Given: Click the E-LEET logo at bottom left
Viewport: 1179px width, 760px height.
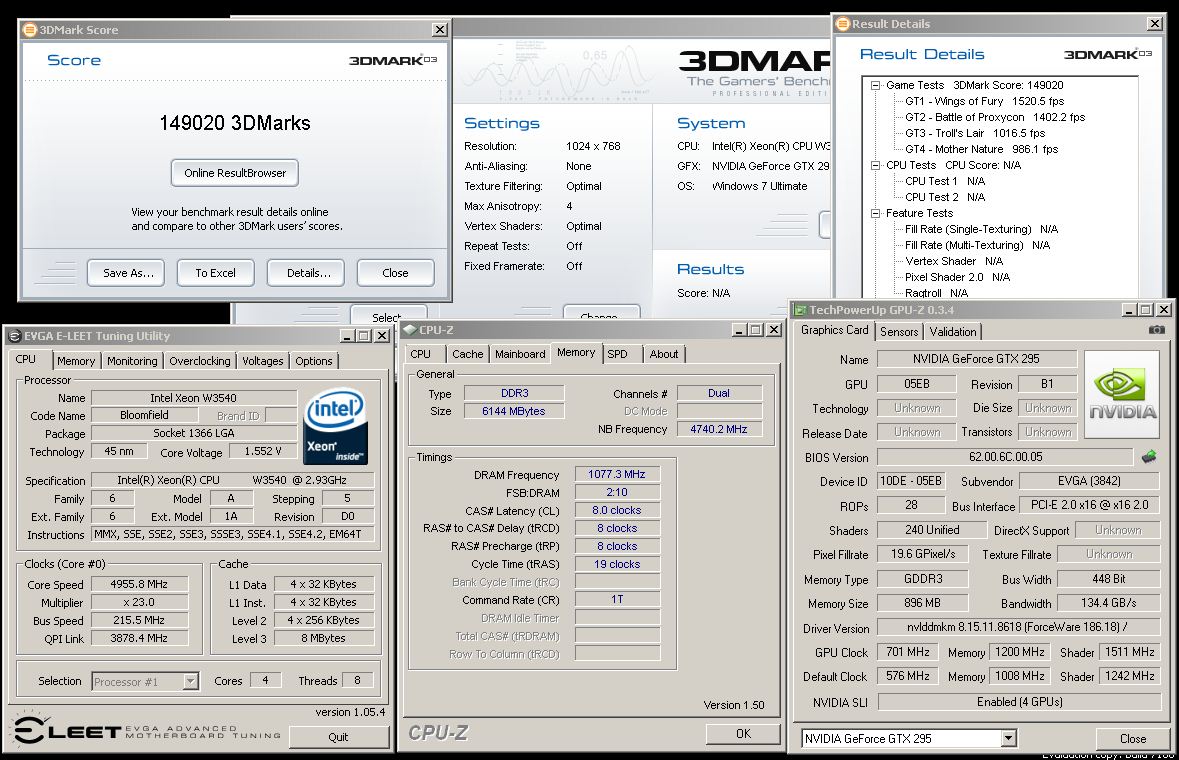Looking at the screenshot, I should [x=68, y=730].
